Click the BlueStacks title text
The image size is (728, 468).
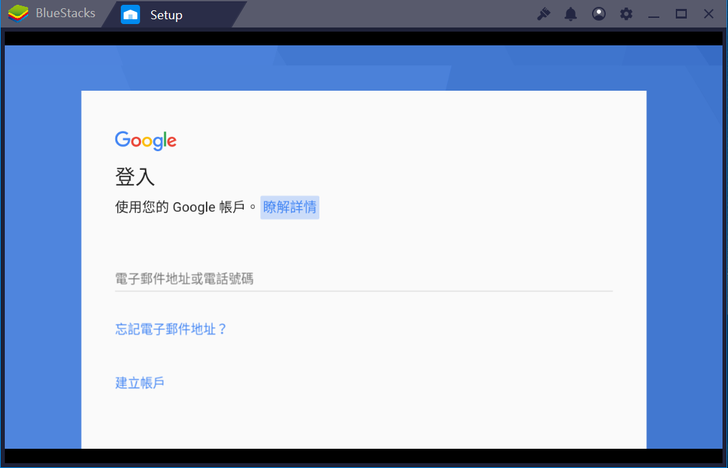coord(65,13)
